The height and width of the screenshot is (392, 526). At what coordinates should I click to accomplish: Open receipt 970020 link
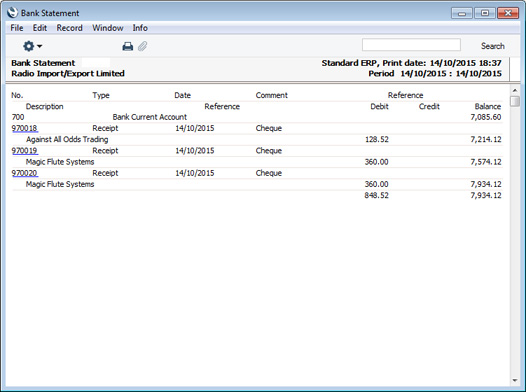(24, 173)
